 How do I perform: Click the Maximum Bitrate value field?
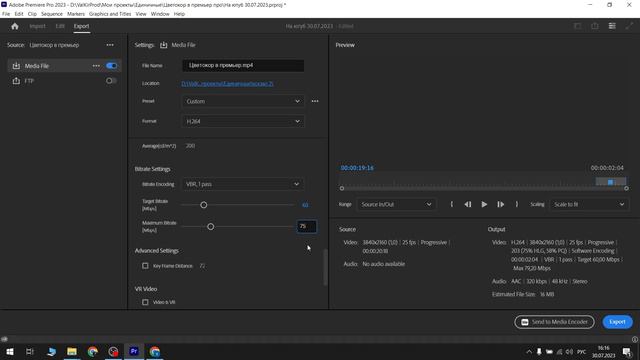307,226
